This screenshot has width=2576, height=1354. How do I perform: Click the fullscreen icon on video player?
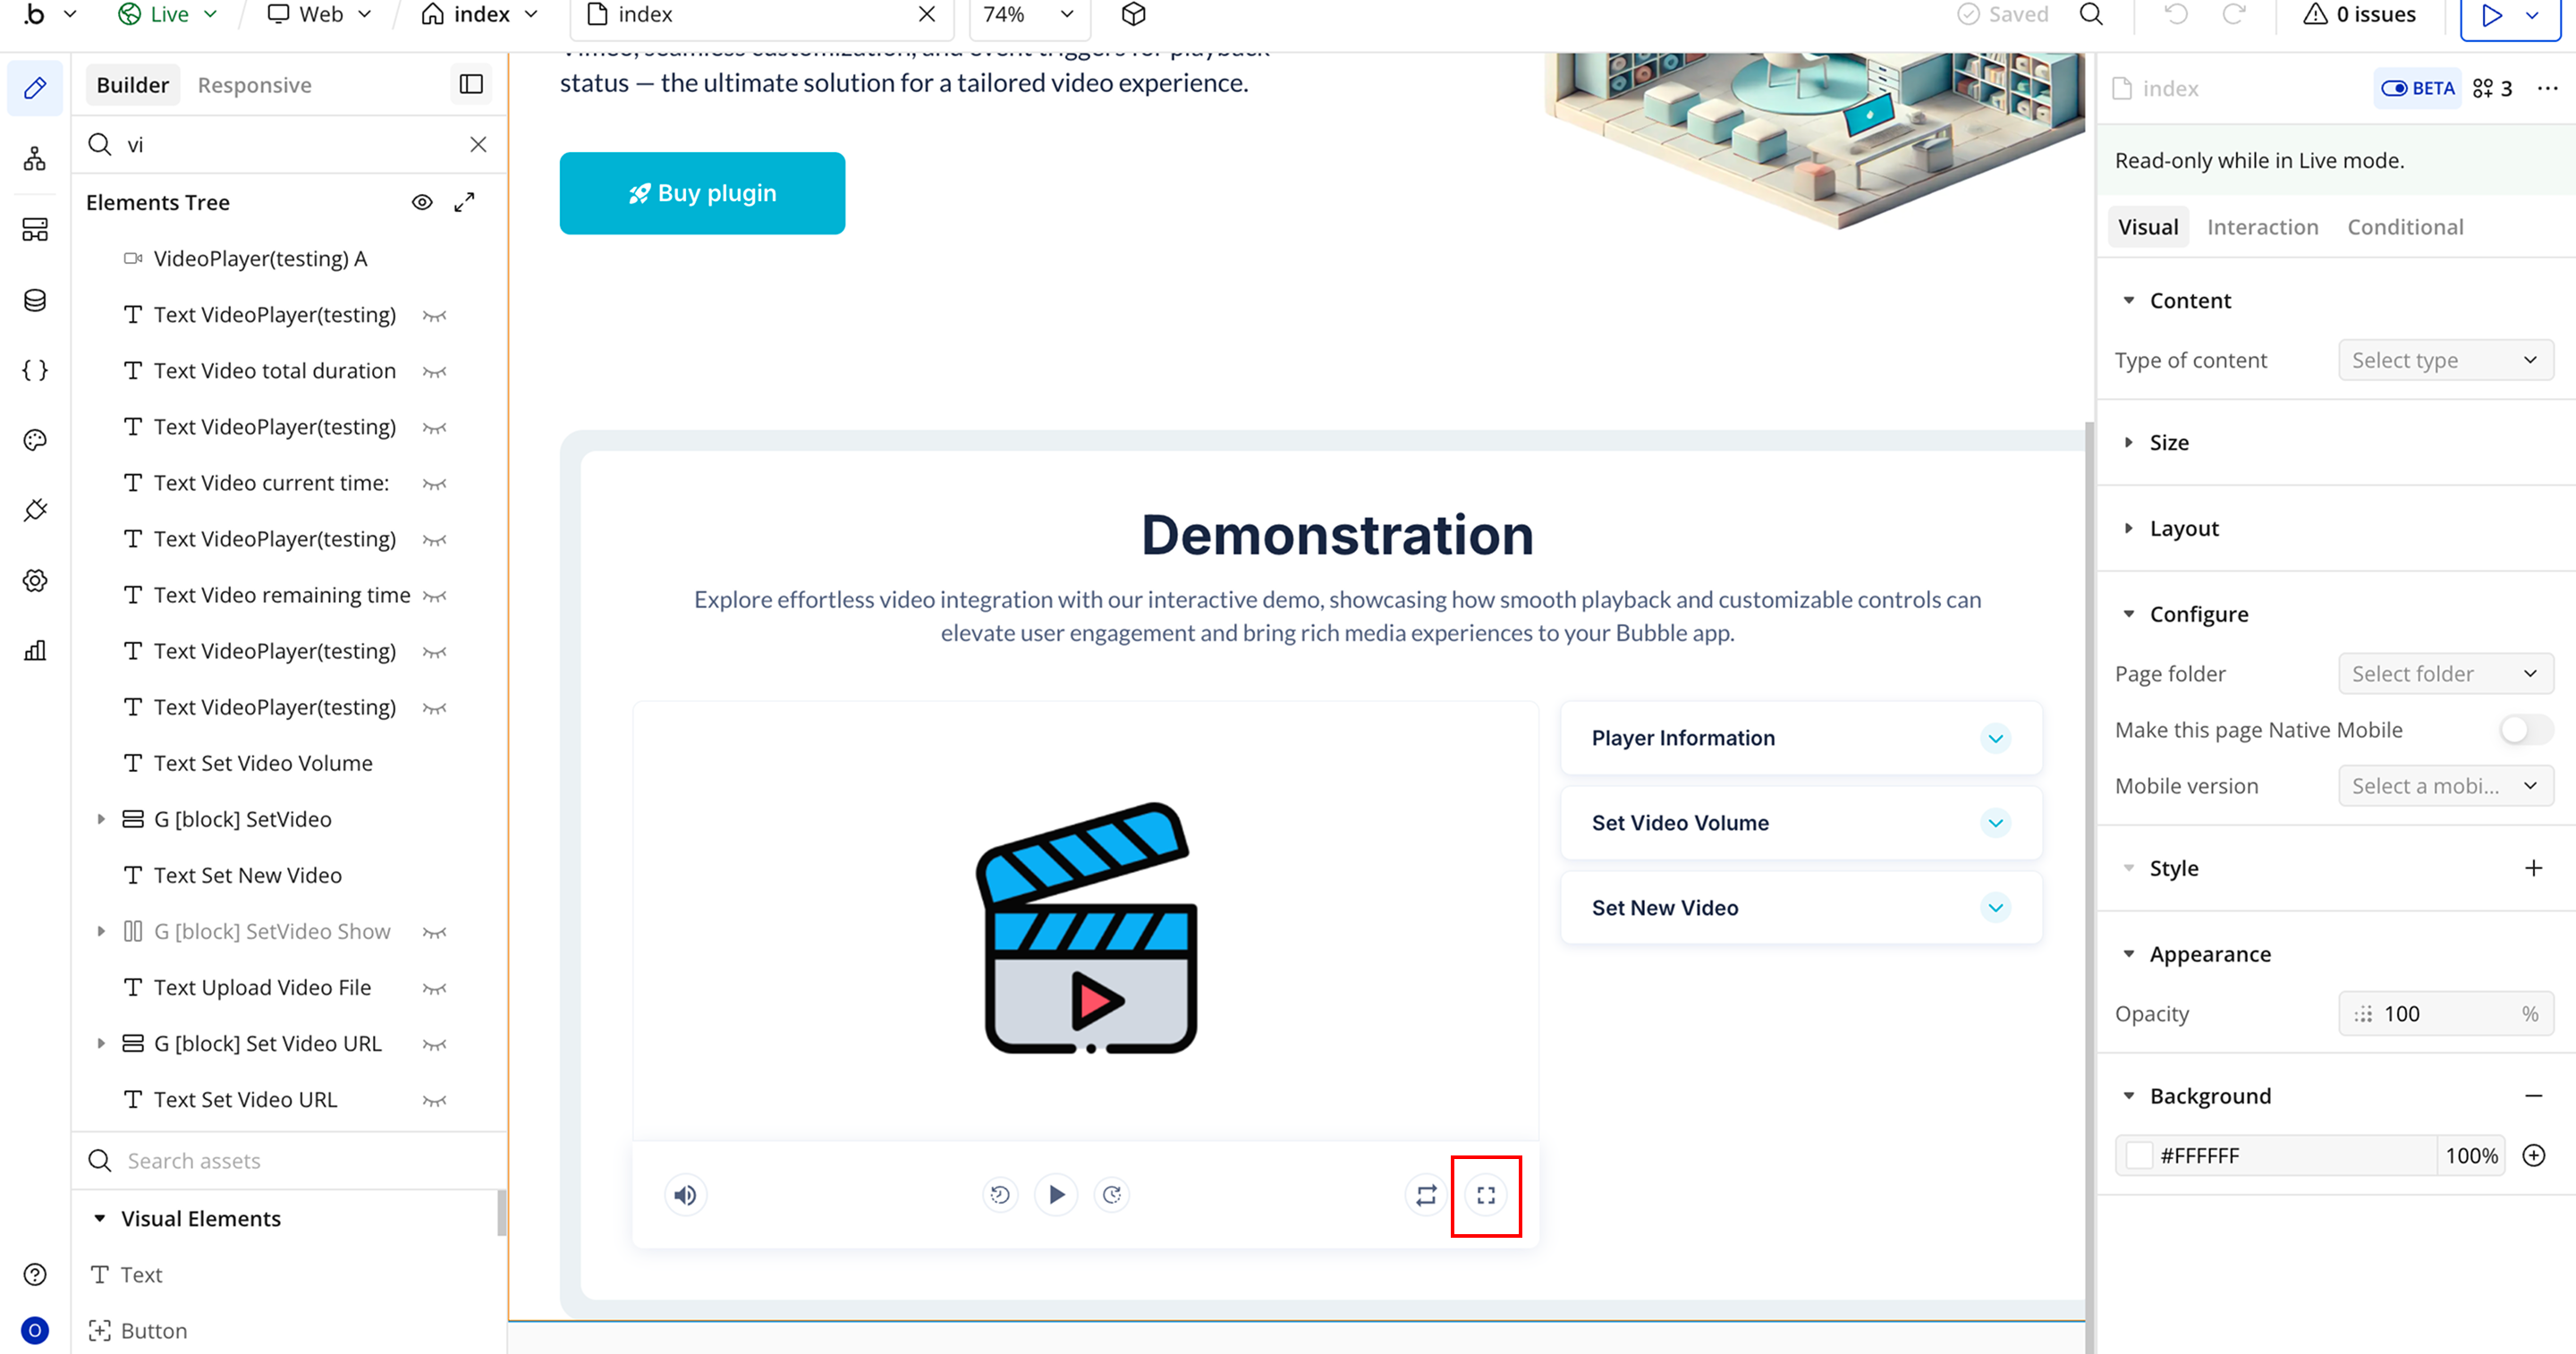(1486, 1195)
